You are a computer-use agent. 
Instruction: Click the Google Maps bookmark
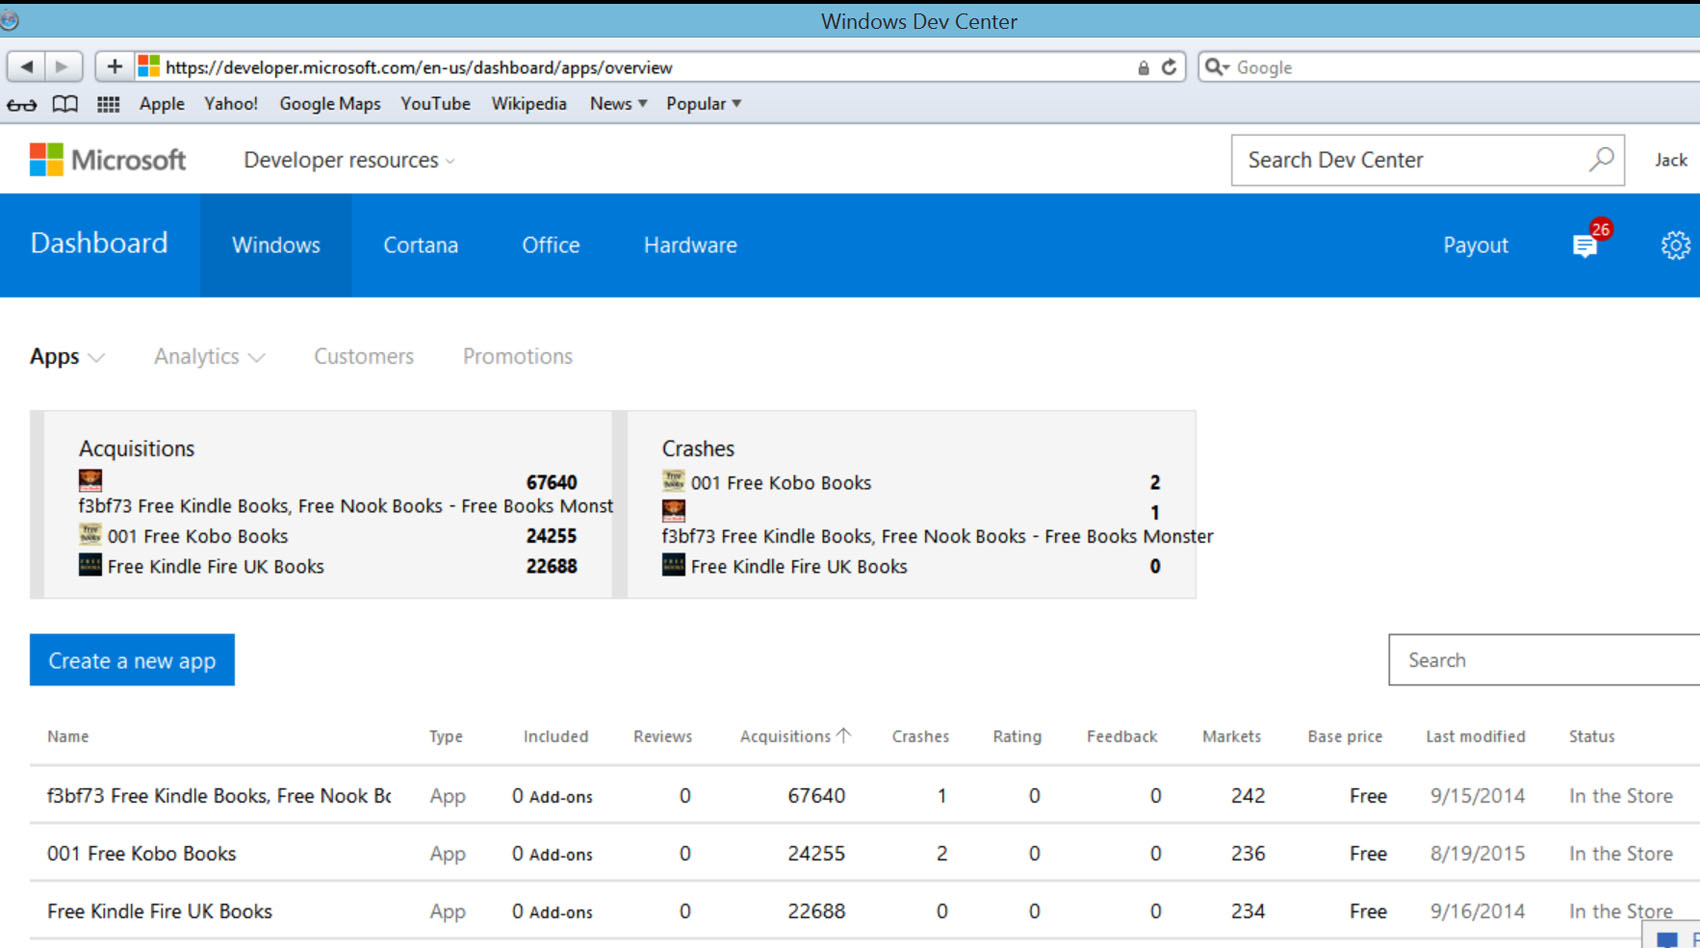tap(330, 104)
